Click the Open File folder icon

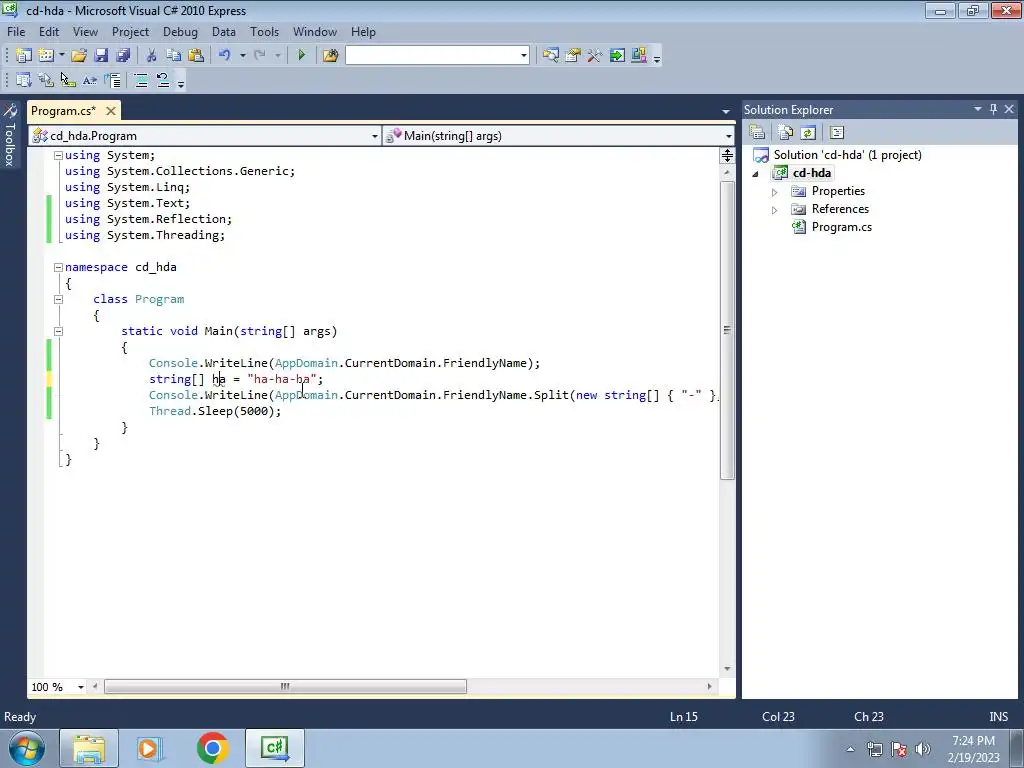tap(79, 56)
